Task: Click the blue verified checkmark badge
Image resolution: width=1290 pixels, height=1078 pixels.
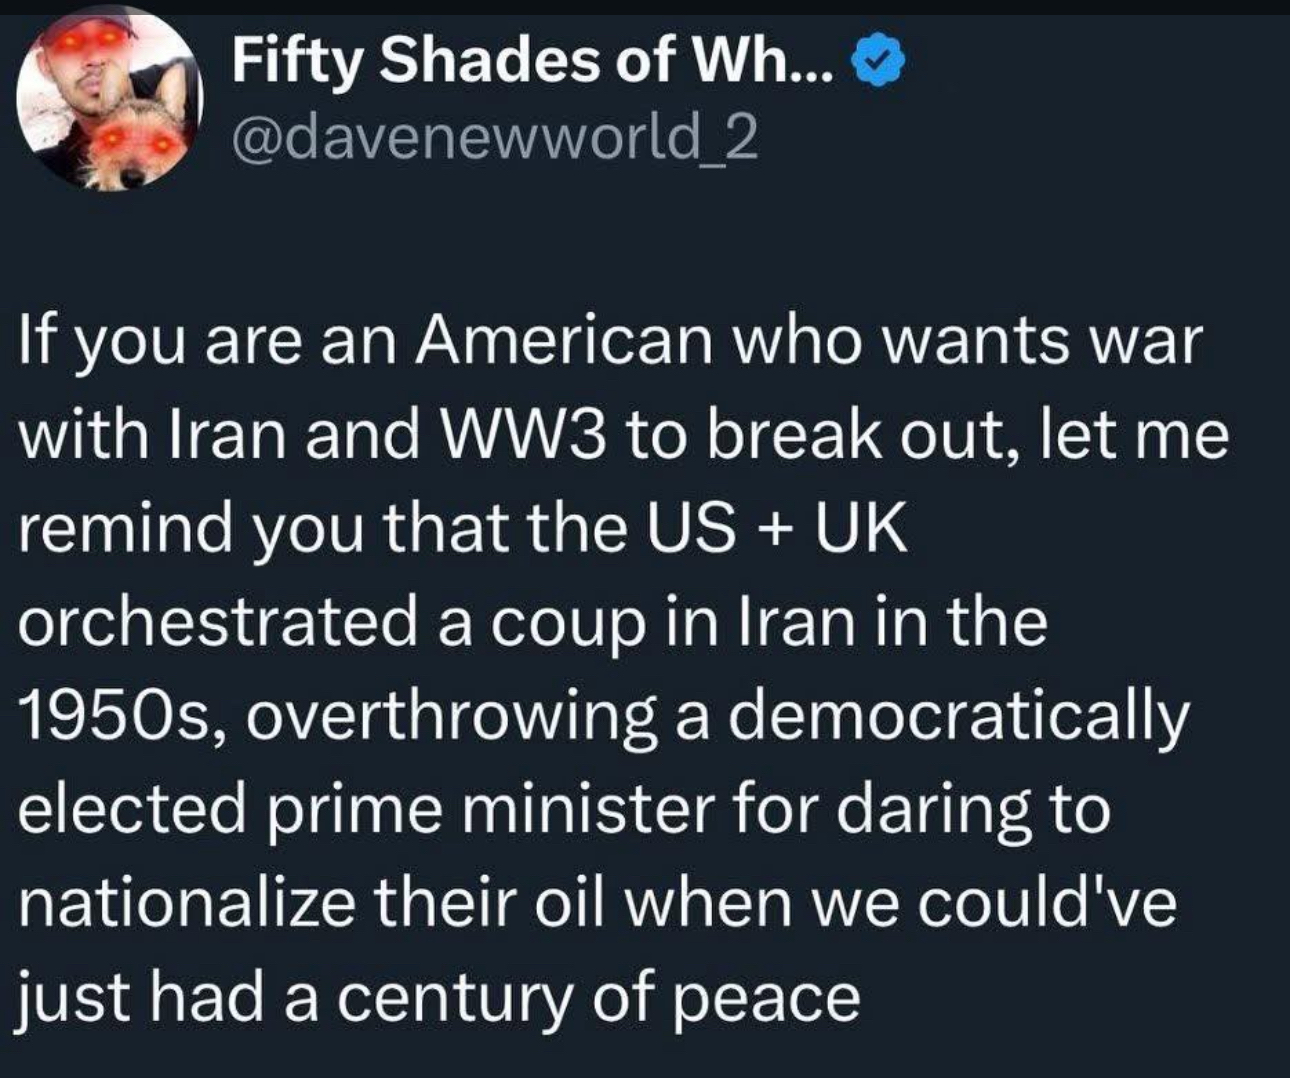Action: click(877, 66)
